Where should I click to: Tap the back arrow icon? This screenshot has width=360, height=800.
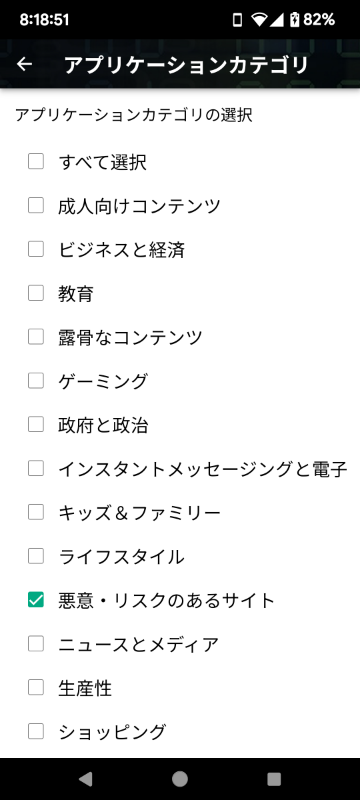(x=24, y=64)
